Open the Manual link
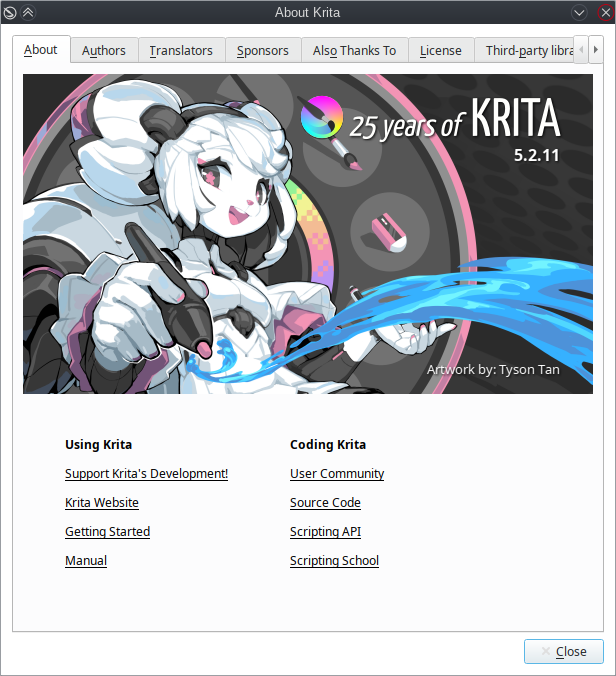 tap(86, 561)
